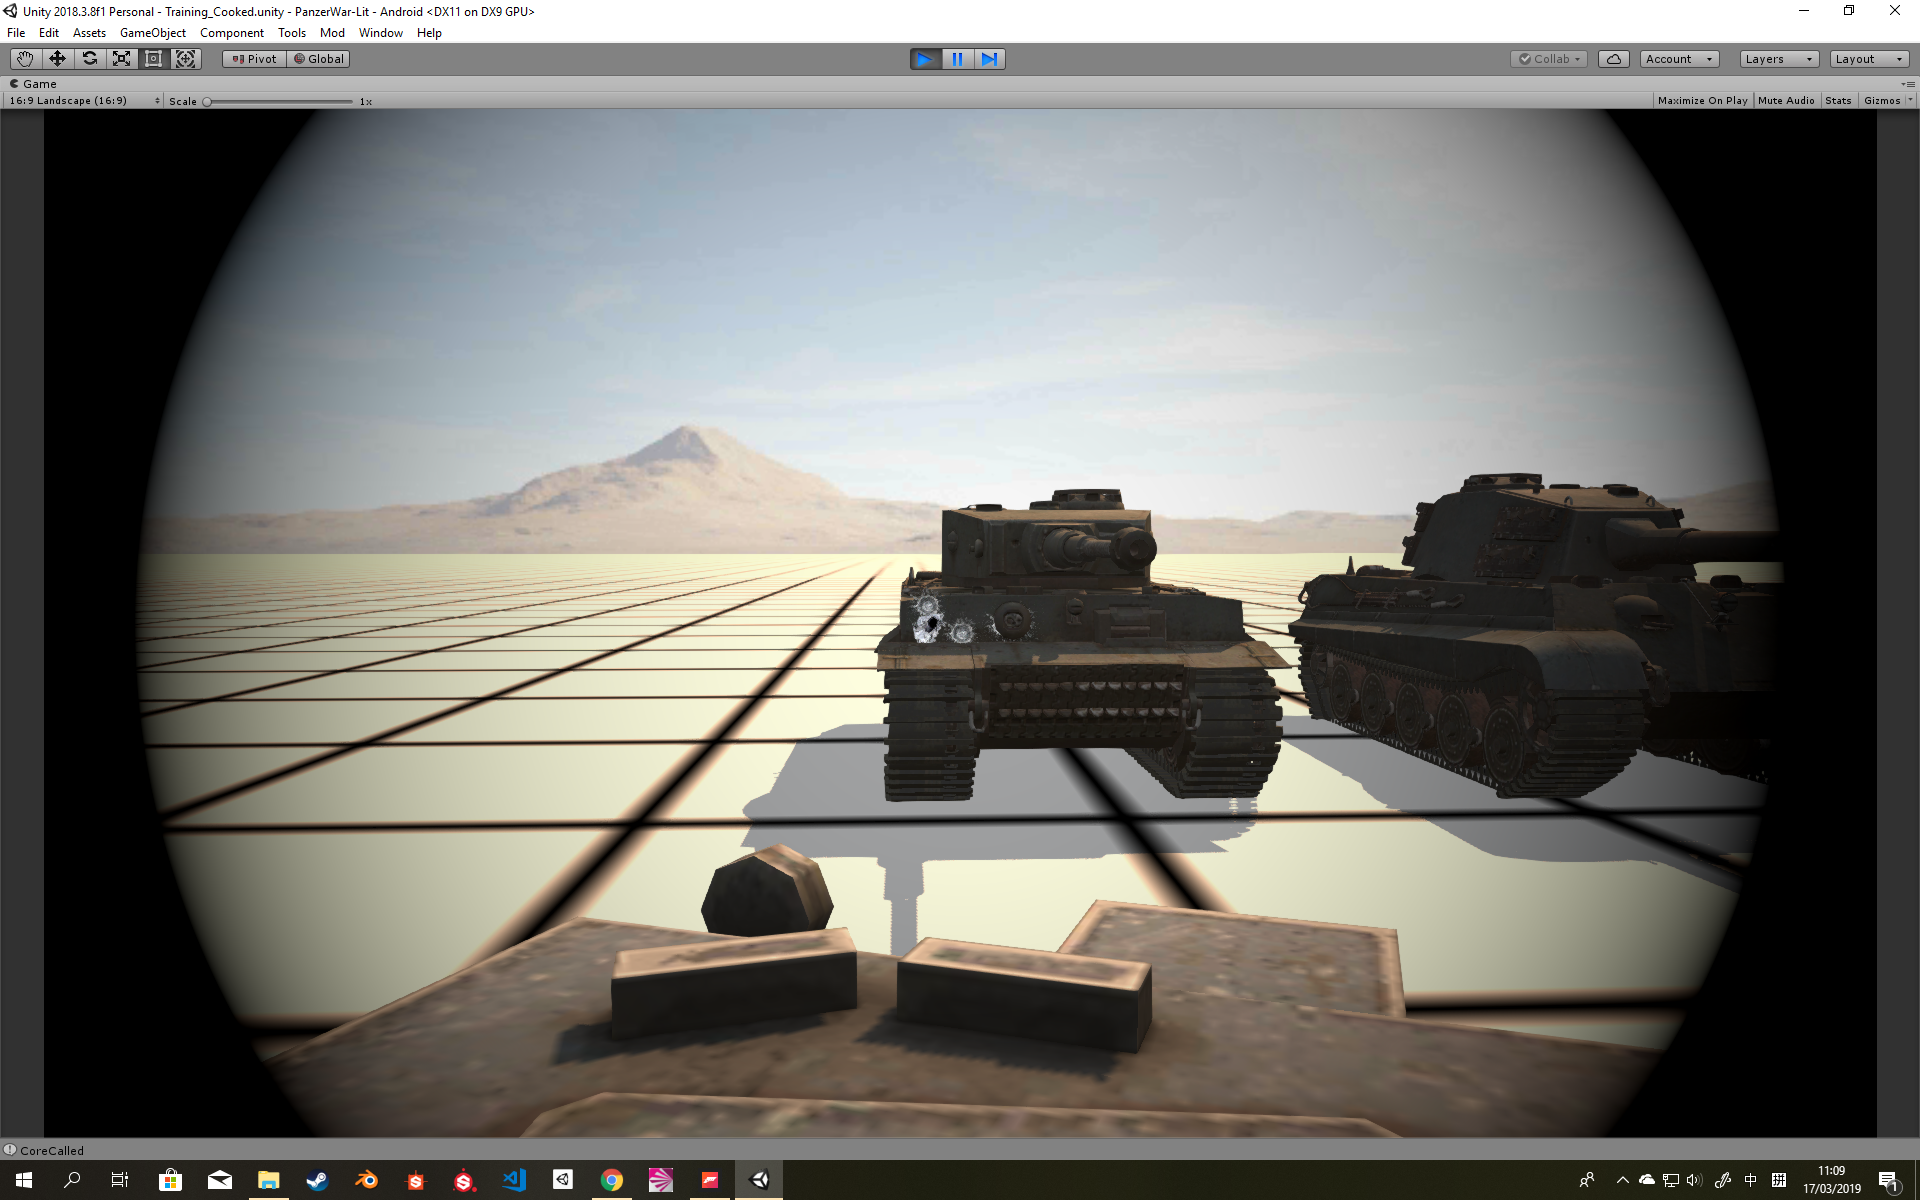Toggle the Stats overlay
The image size is (1920, 1200).
1838,101
